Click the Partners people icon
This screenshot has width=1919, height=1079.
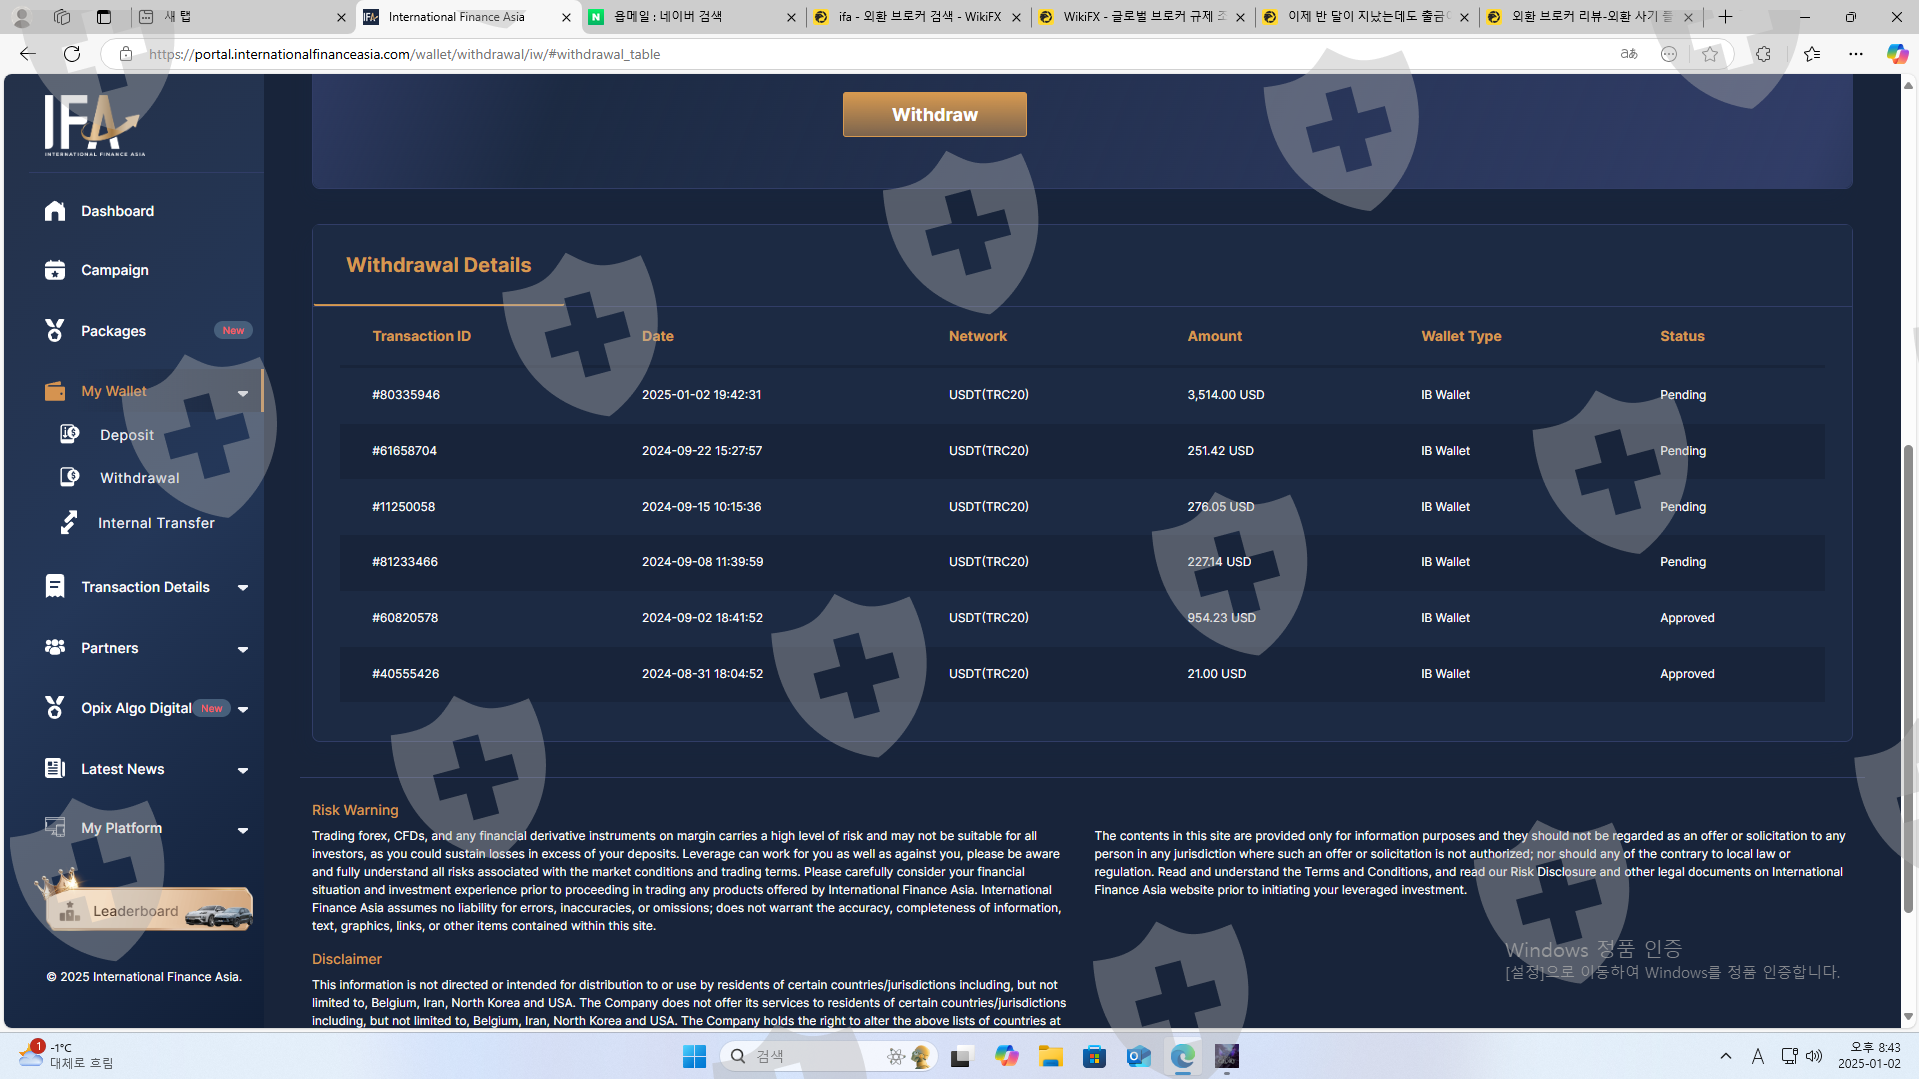coord(55,648)
